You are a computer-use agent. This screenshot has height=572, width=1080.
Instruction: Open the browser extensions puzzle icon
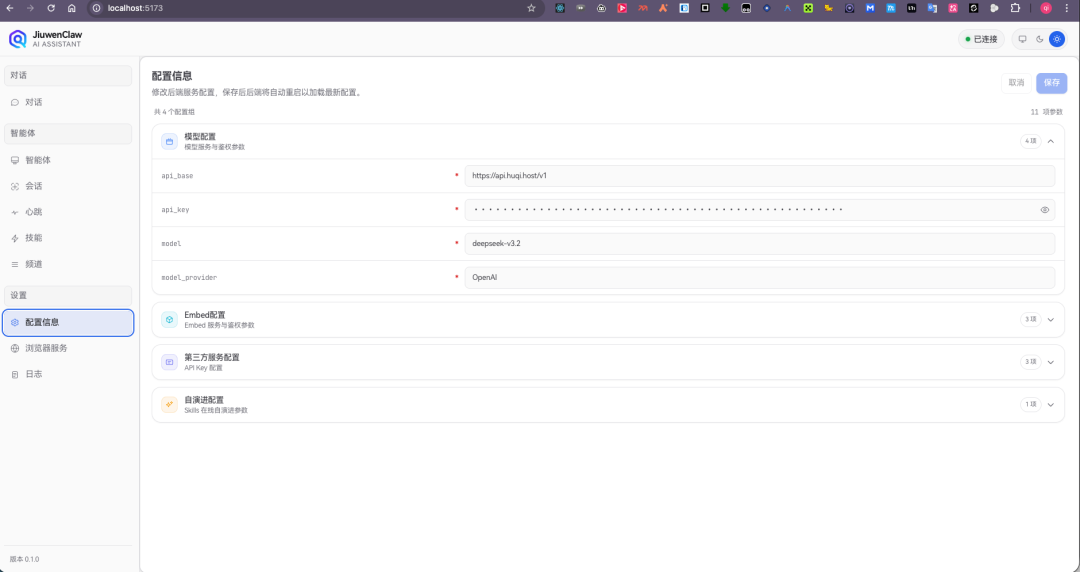(x=1015, y=8)
